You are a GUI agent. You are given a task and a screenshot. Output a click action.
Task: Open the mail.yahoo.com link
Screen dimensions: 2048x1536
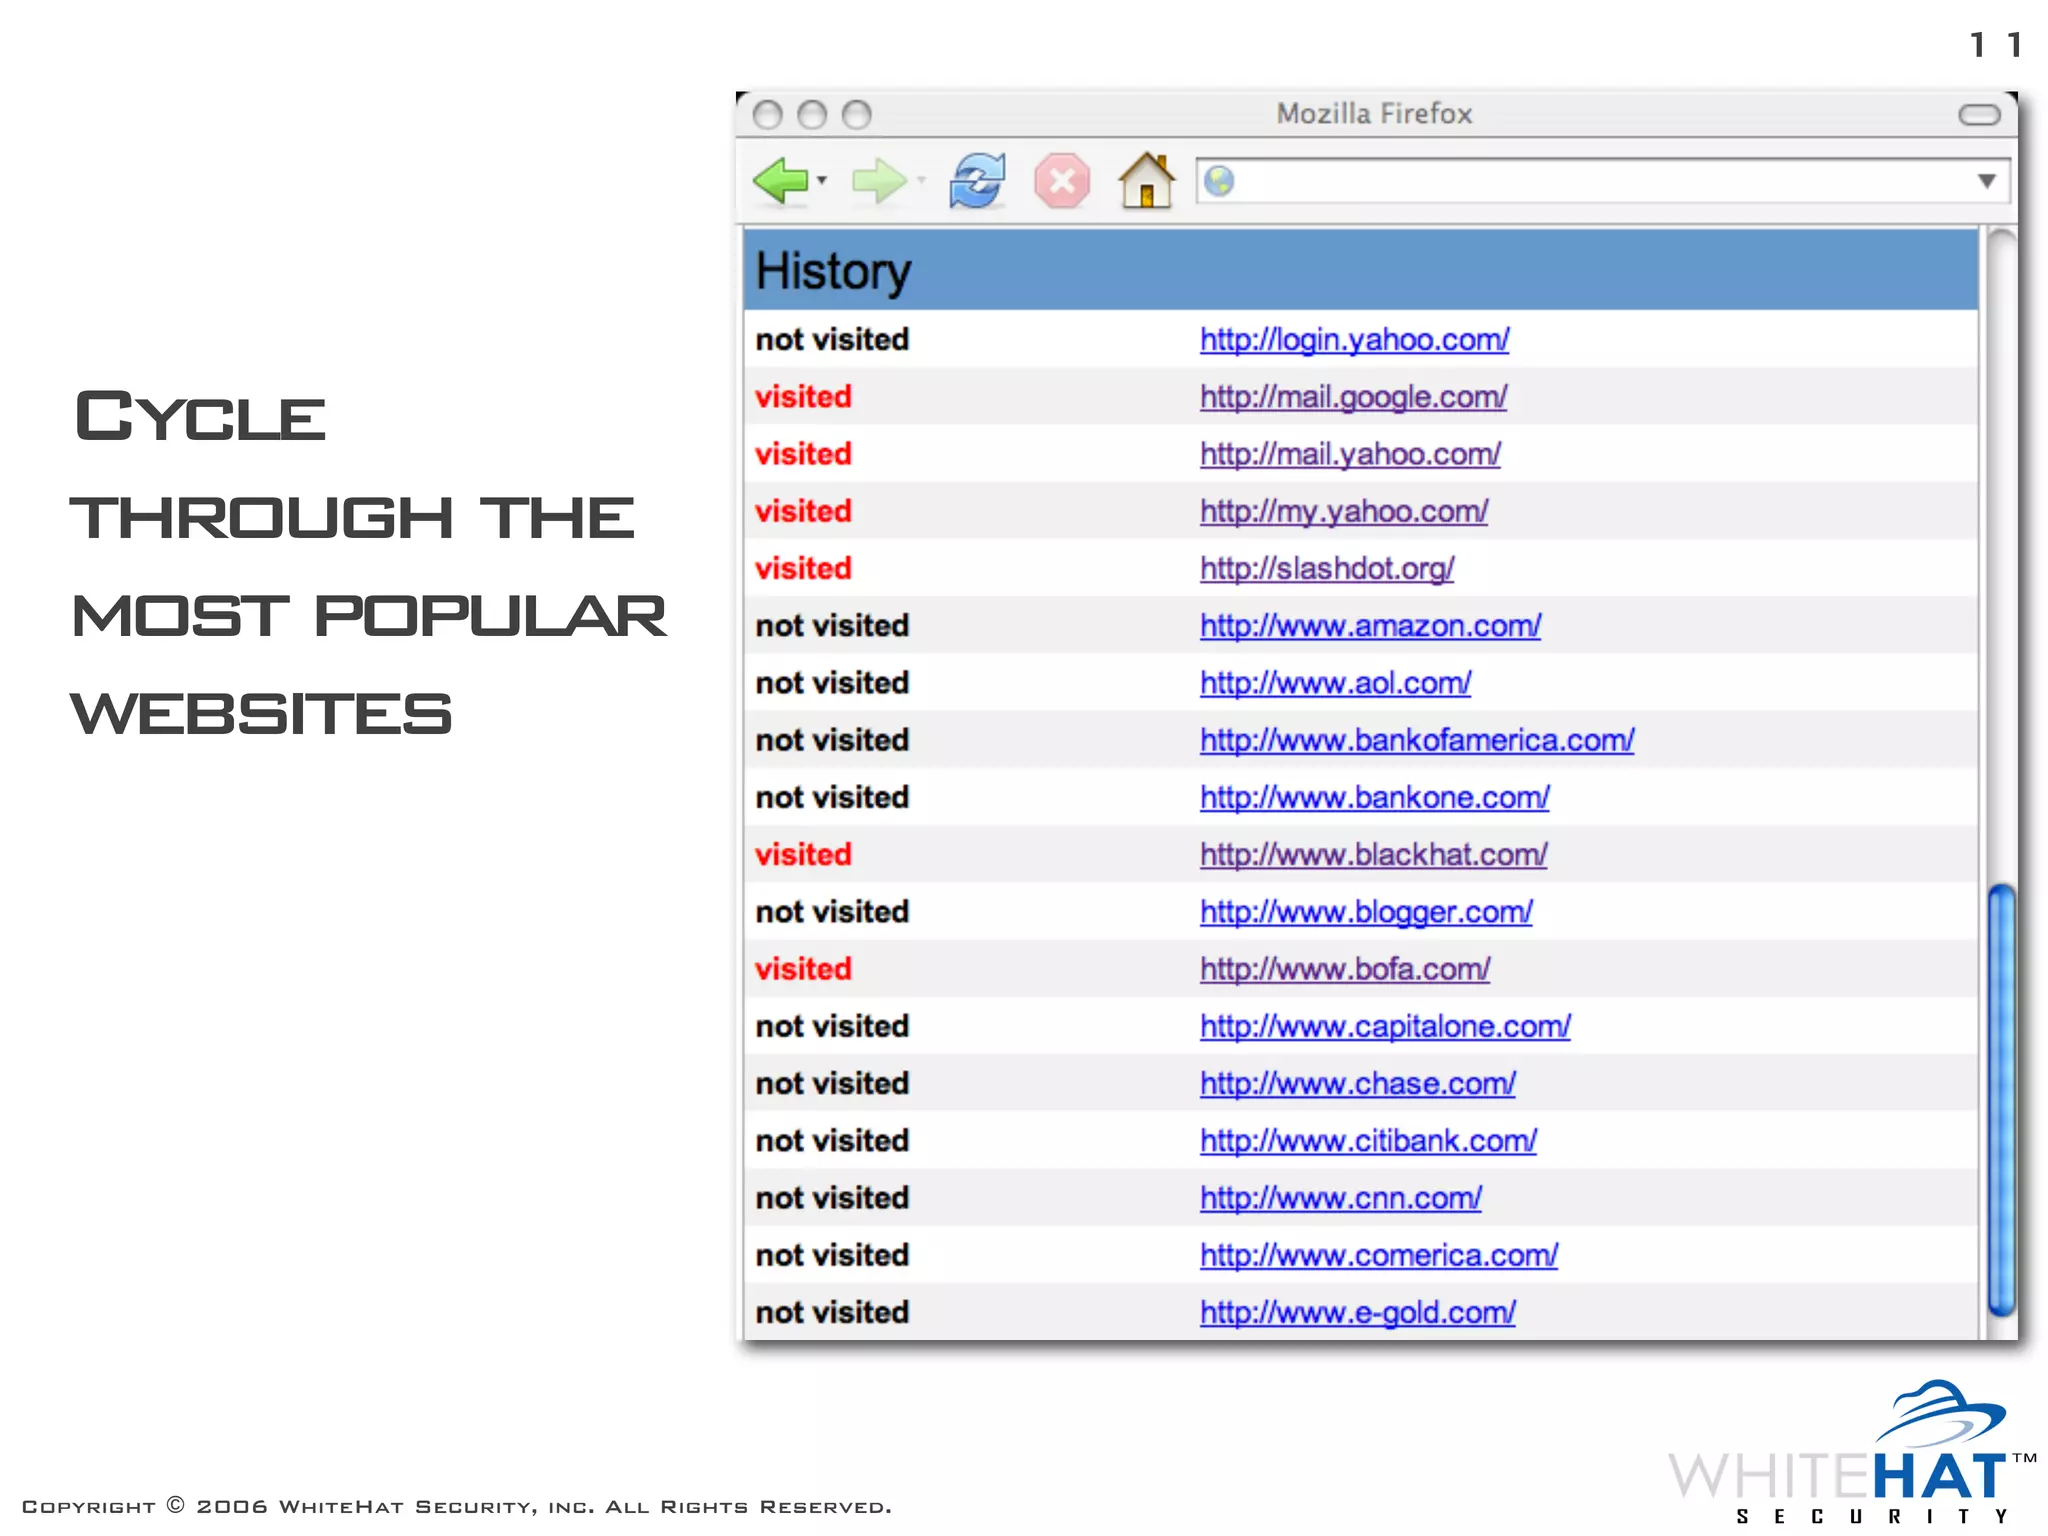(x=1350, y=454)
